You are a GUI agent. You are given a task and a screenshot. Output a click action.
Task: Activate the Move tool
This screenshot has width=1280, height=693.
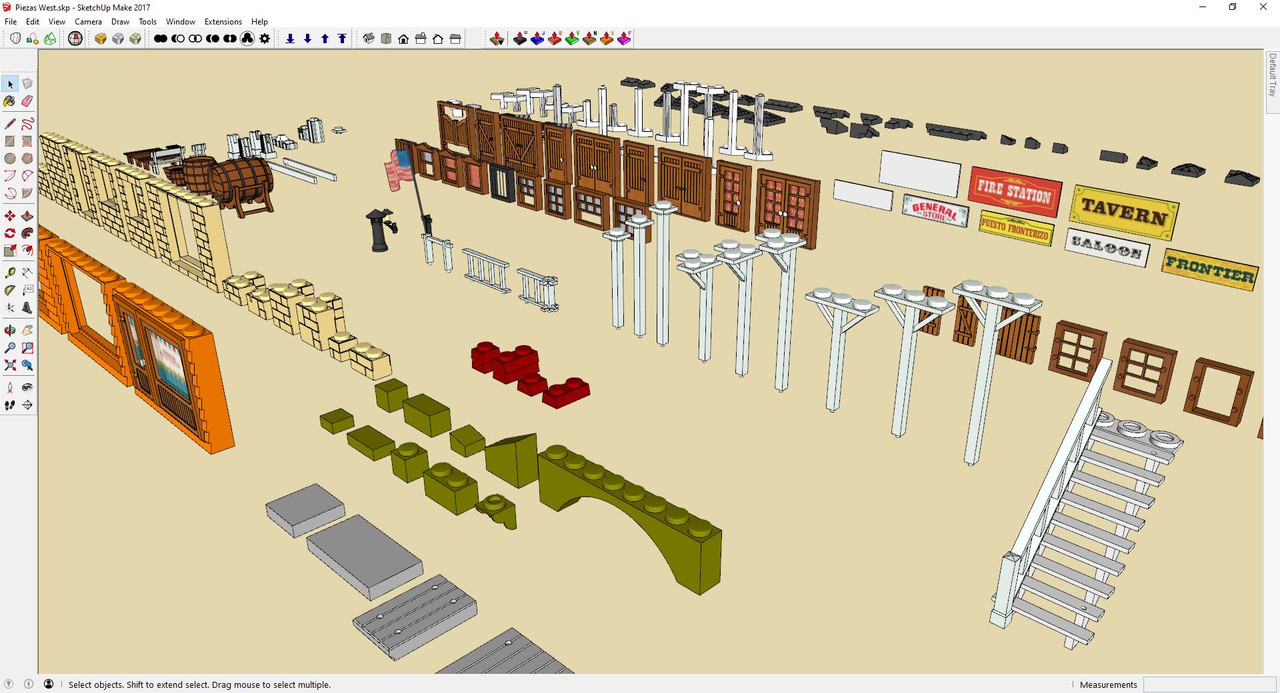(10, 216)
